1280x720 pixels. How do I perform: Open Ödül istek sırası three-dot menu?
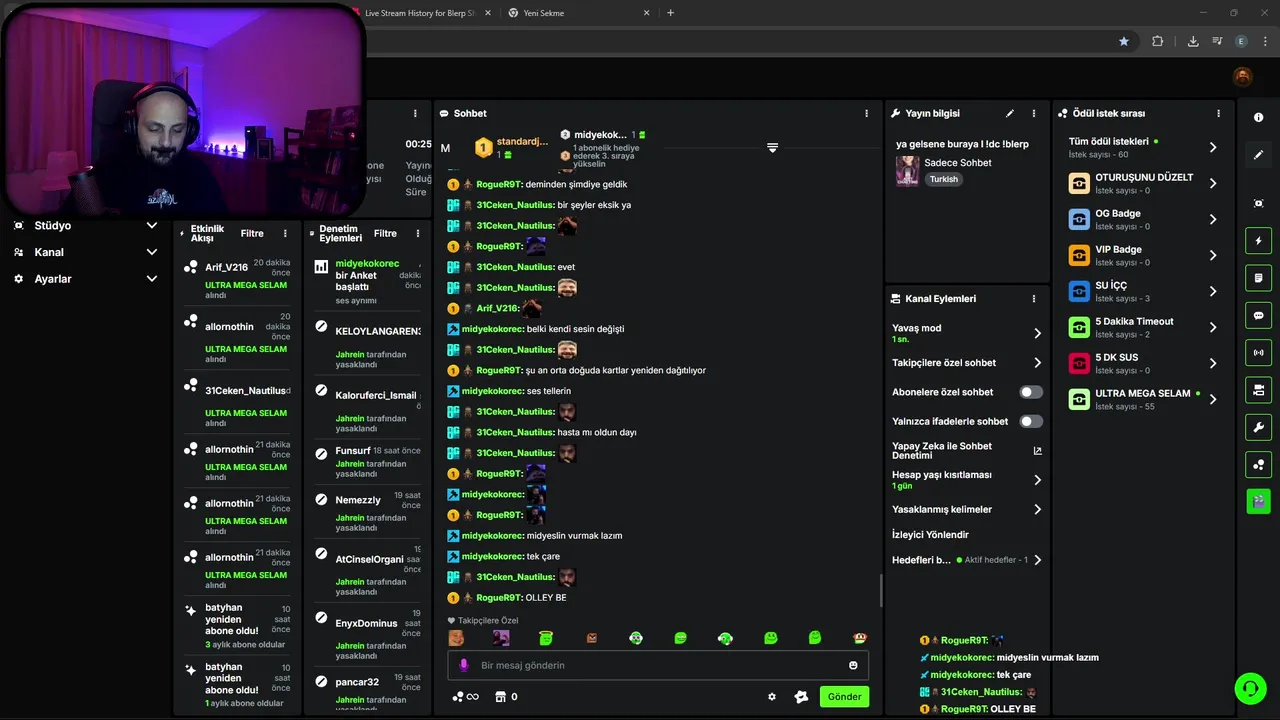(x=1219, y=114)
